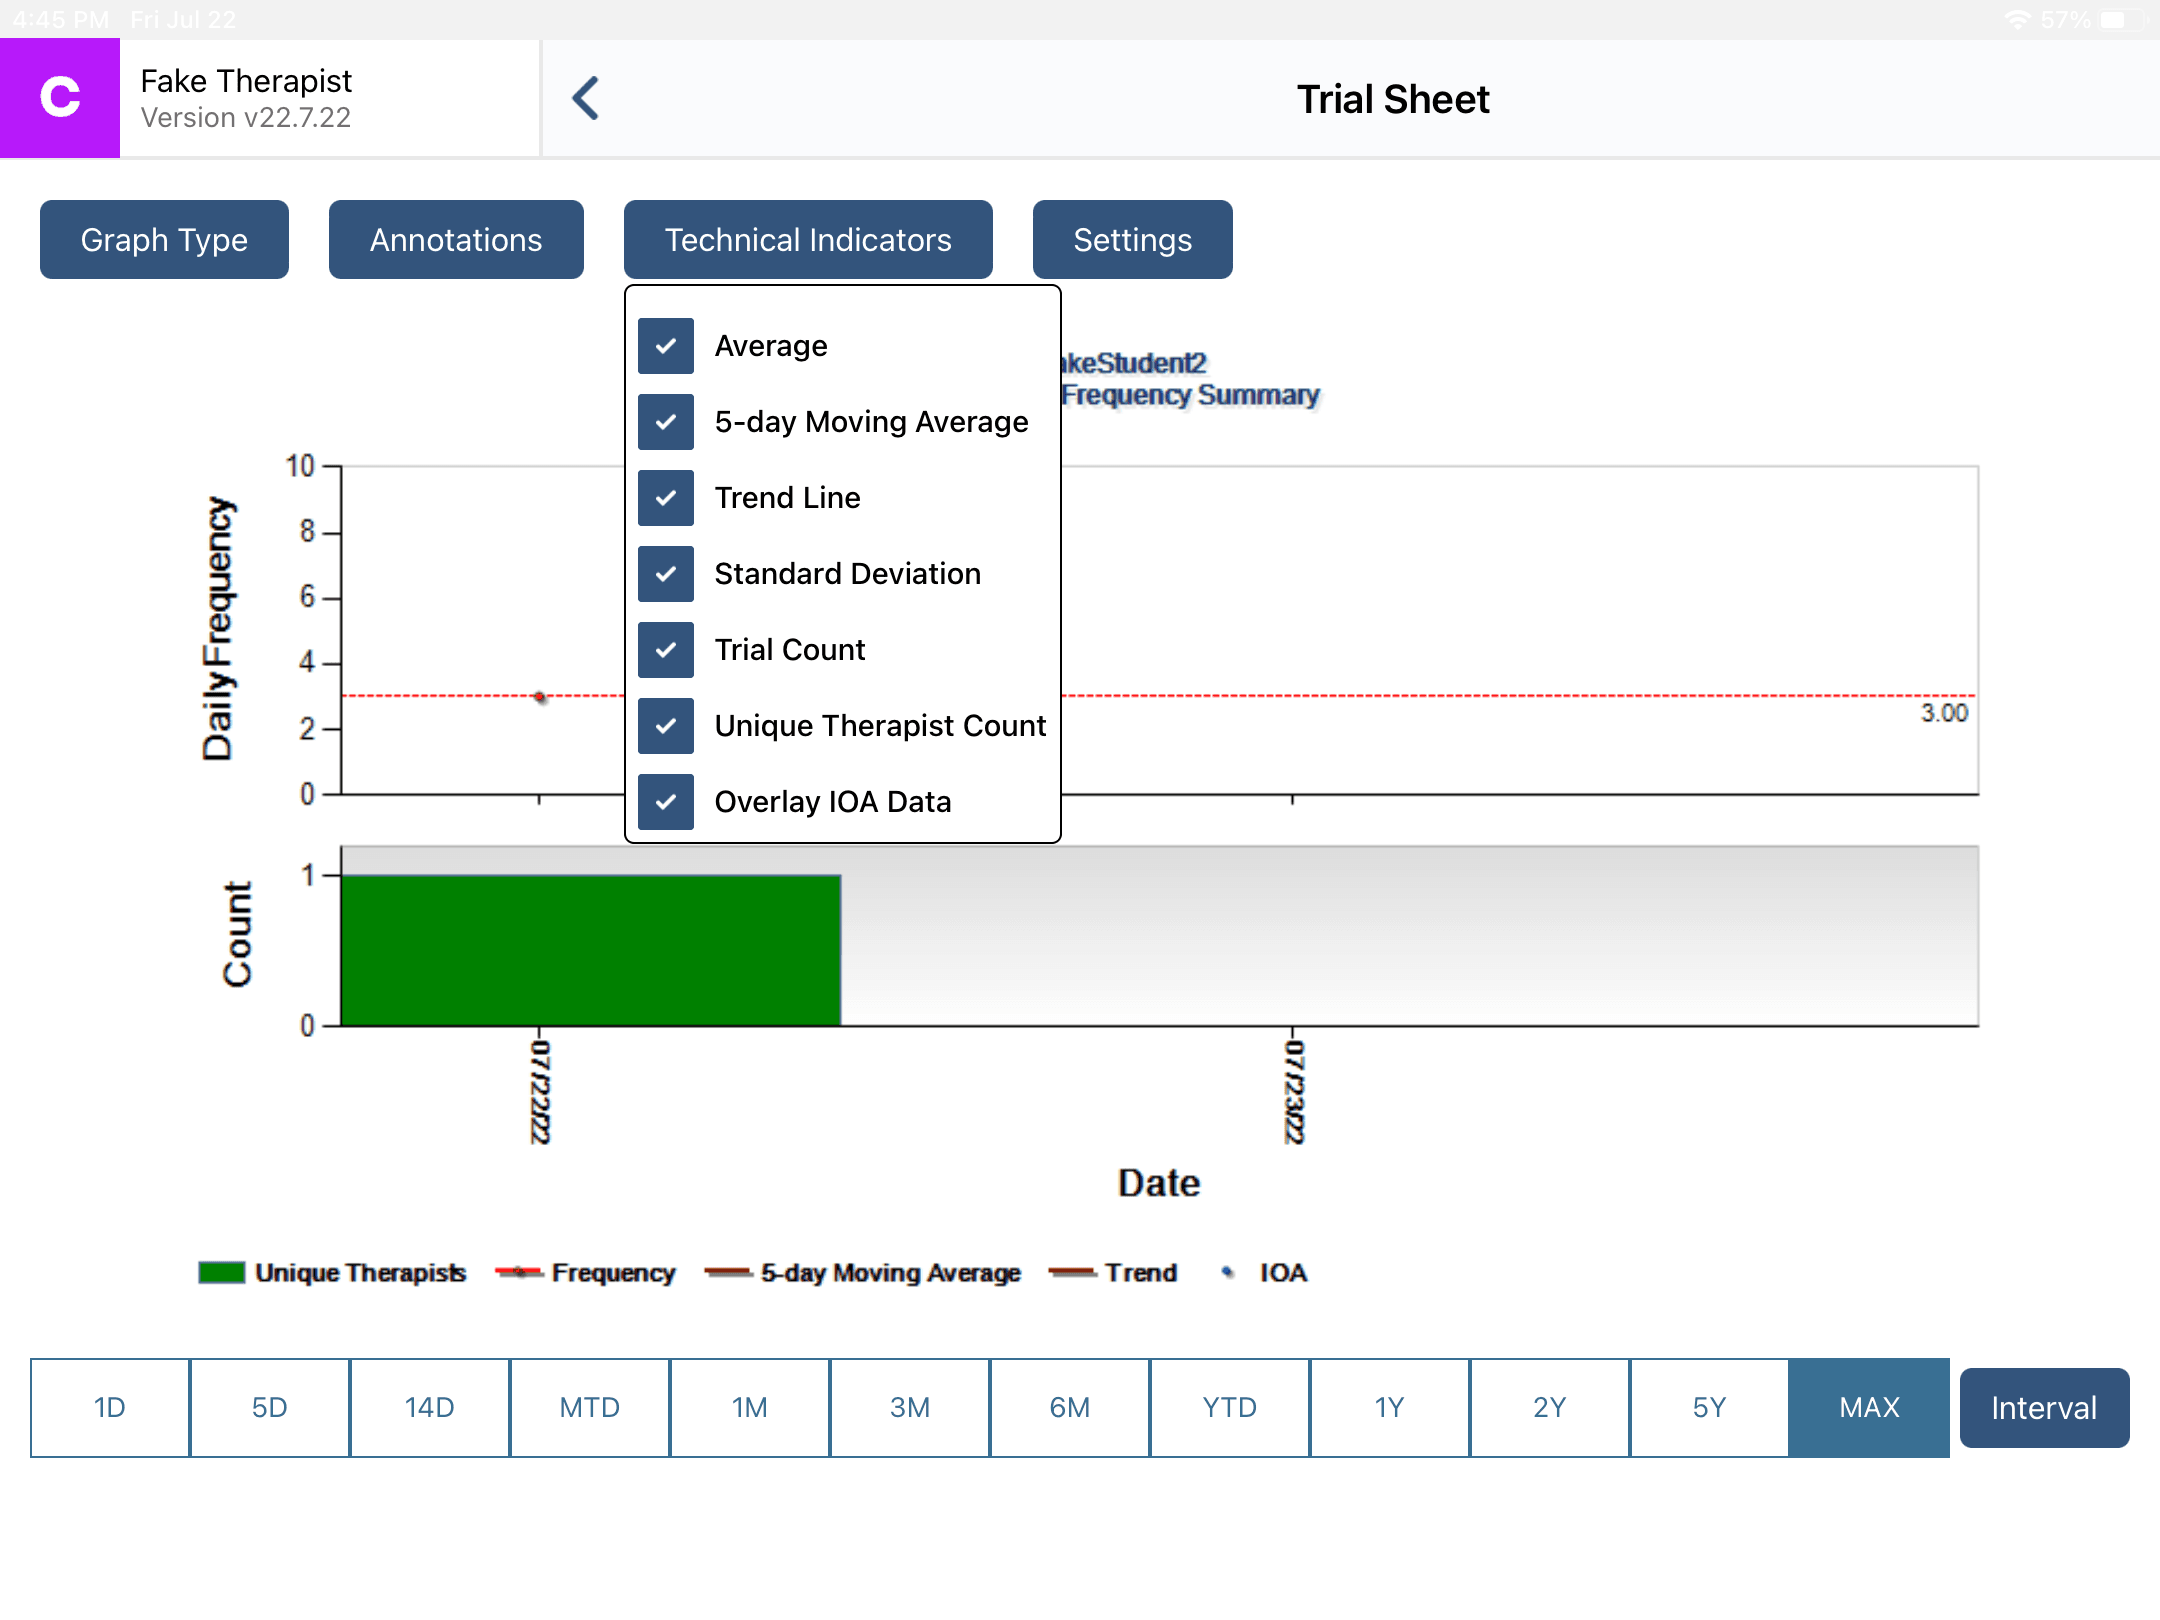2160x1620 pixels.
Task: Tap the Frequency Summary chart title
Action: pos(1190,396)
